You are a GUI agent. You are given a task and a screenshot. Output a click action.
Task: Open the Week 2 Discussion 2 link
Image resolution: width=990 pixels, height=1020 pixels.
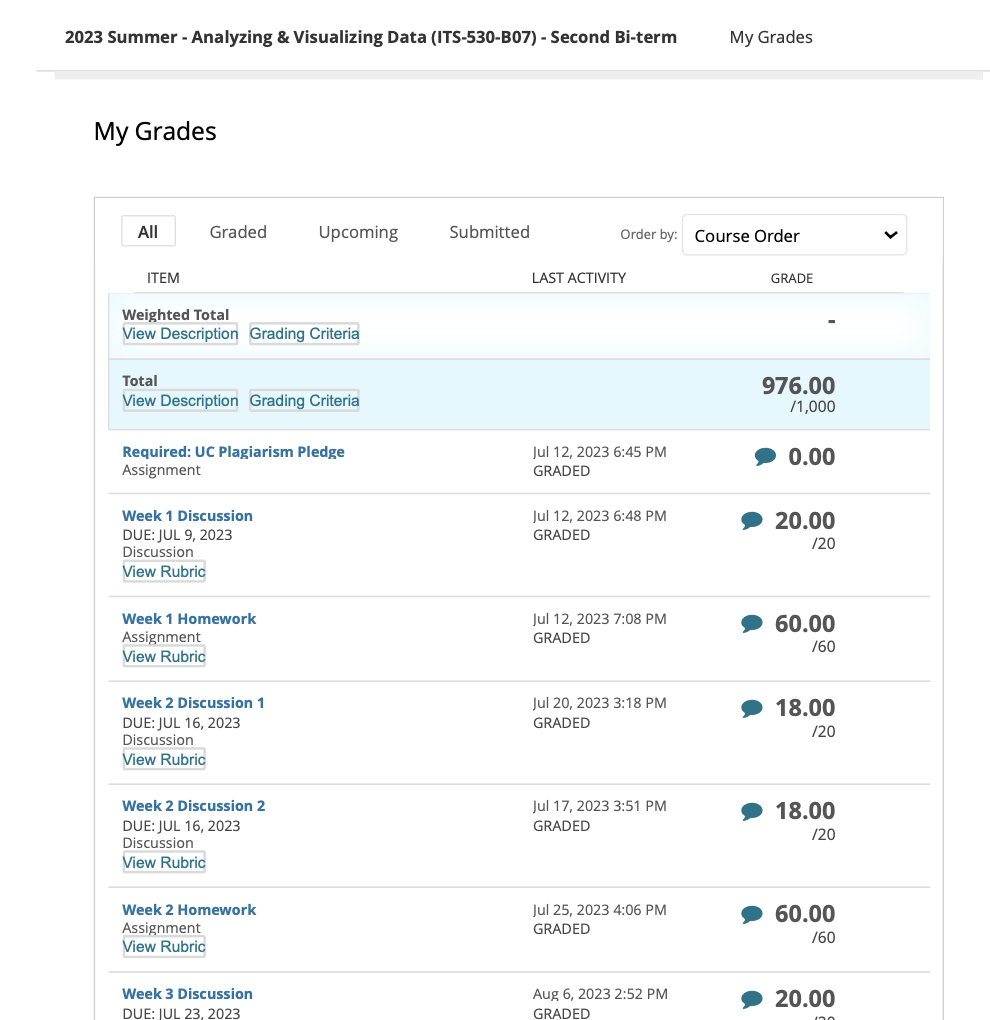click(x=194, y=806)
